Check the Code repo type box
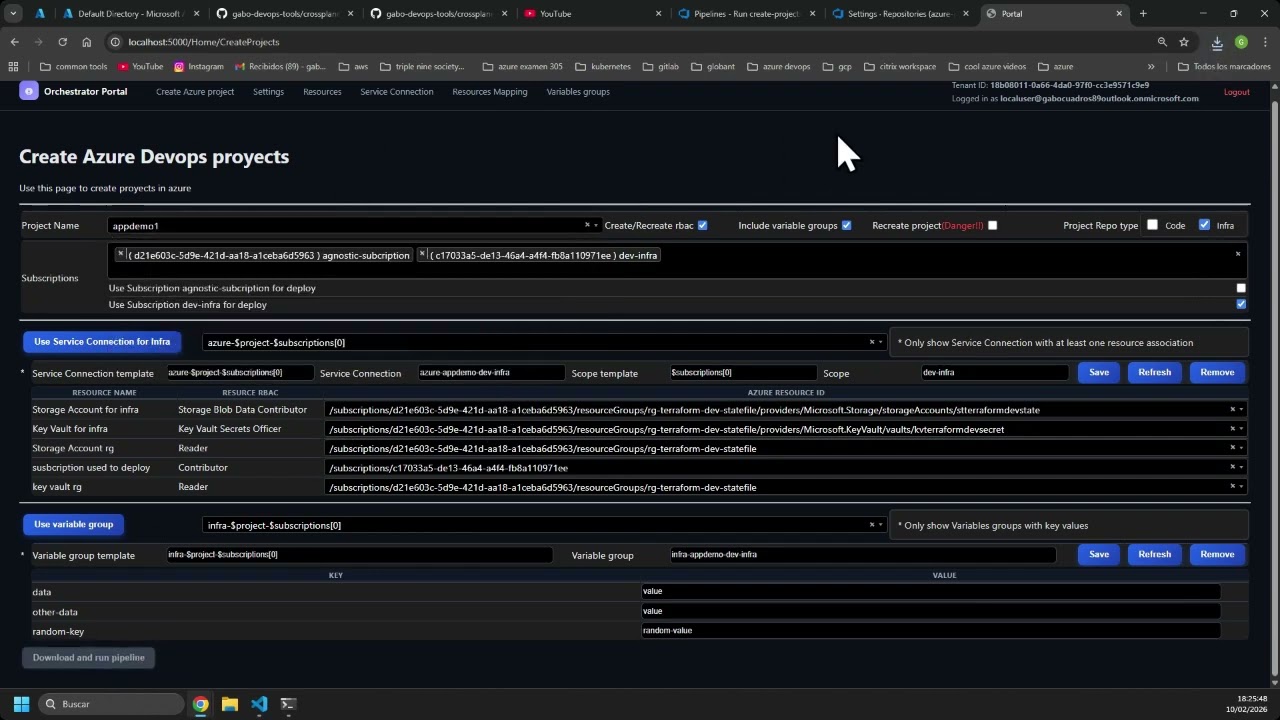This screenshot has height=720, width=1280. point(1152,225)
